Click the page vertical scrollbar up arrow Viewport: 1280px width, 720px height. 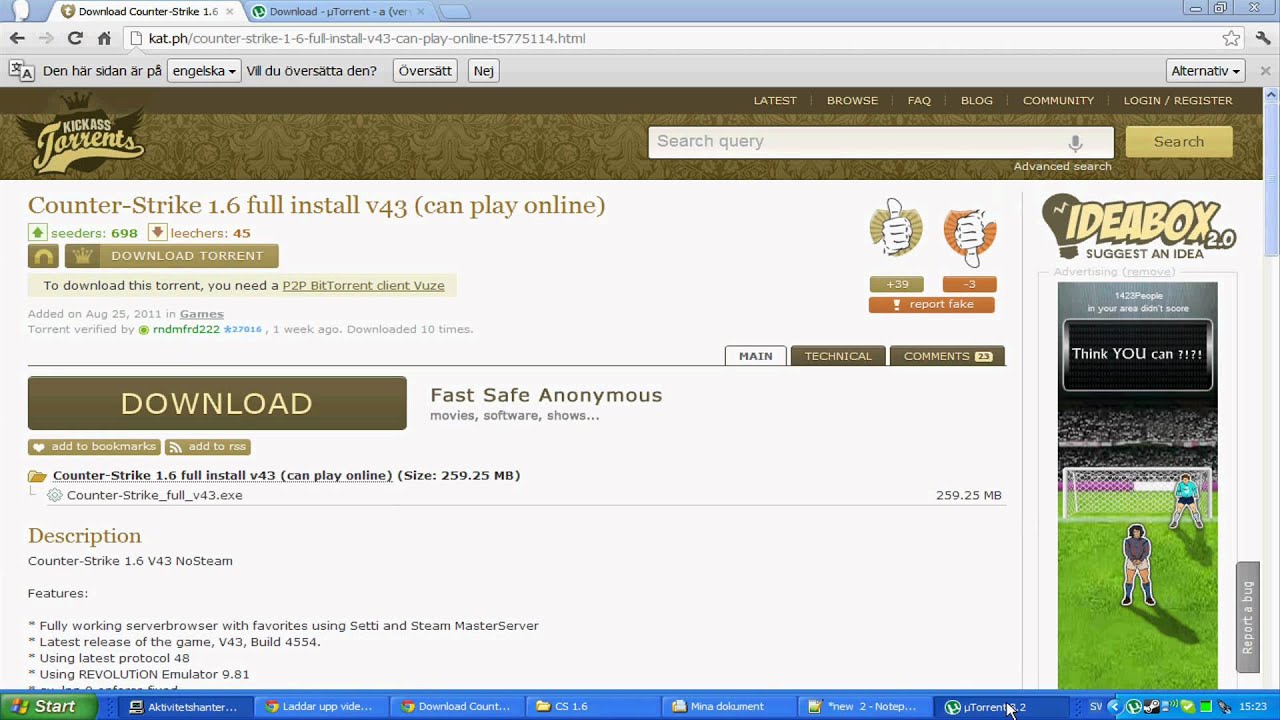tap(1272, 95)
